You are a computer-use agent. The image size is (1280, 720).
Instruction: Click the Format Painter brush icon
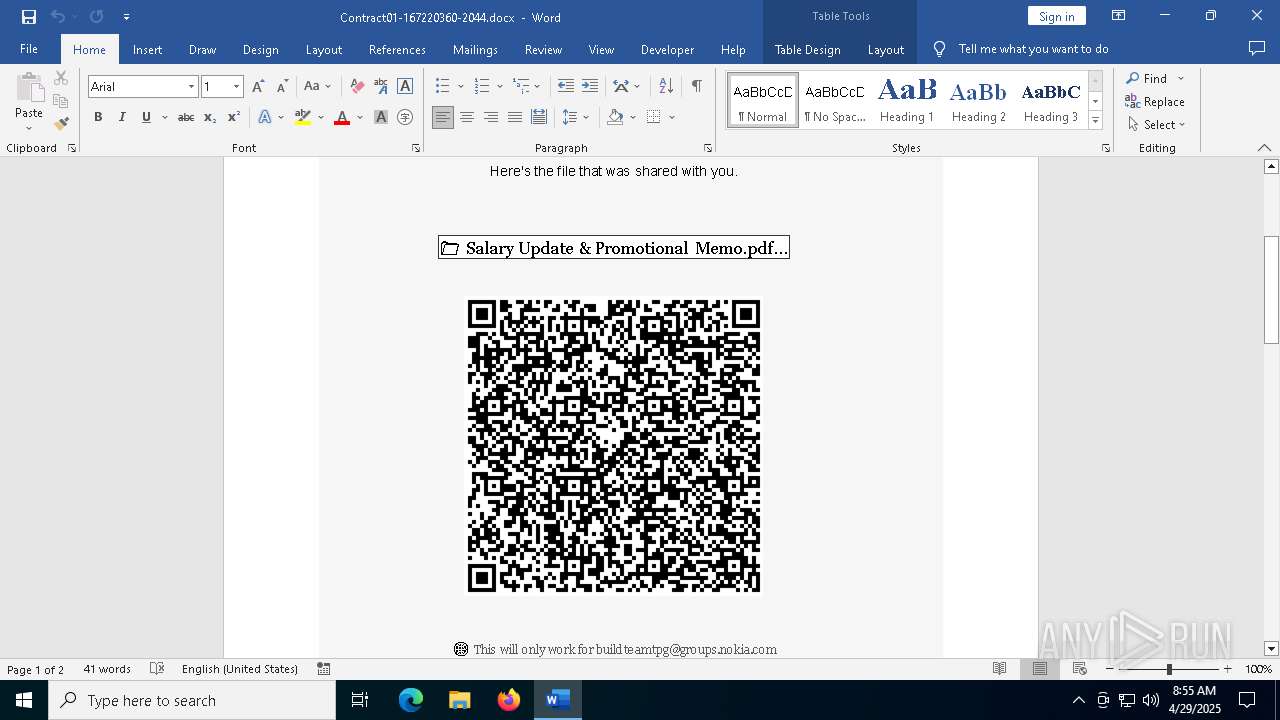[61, 124]
